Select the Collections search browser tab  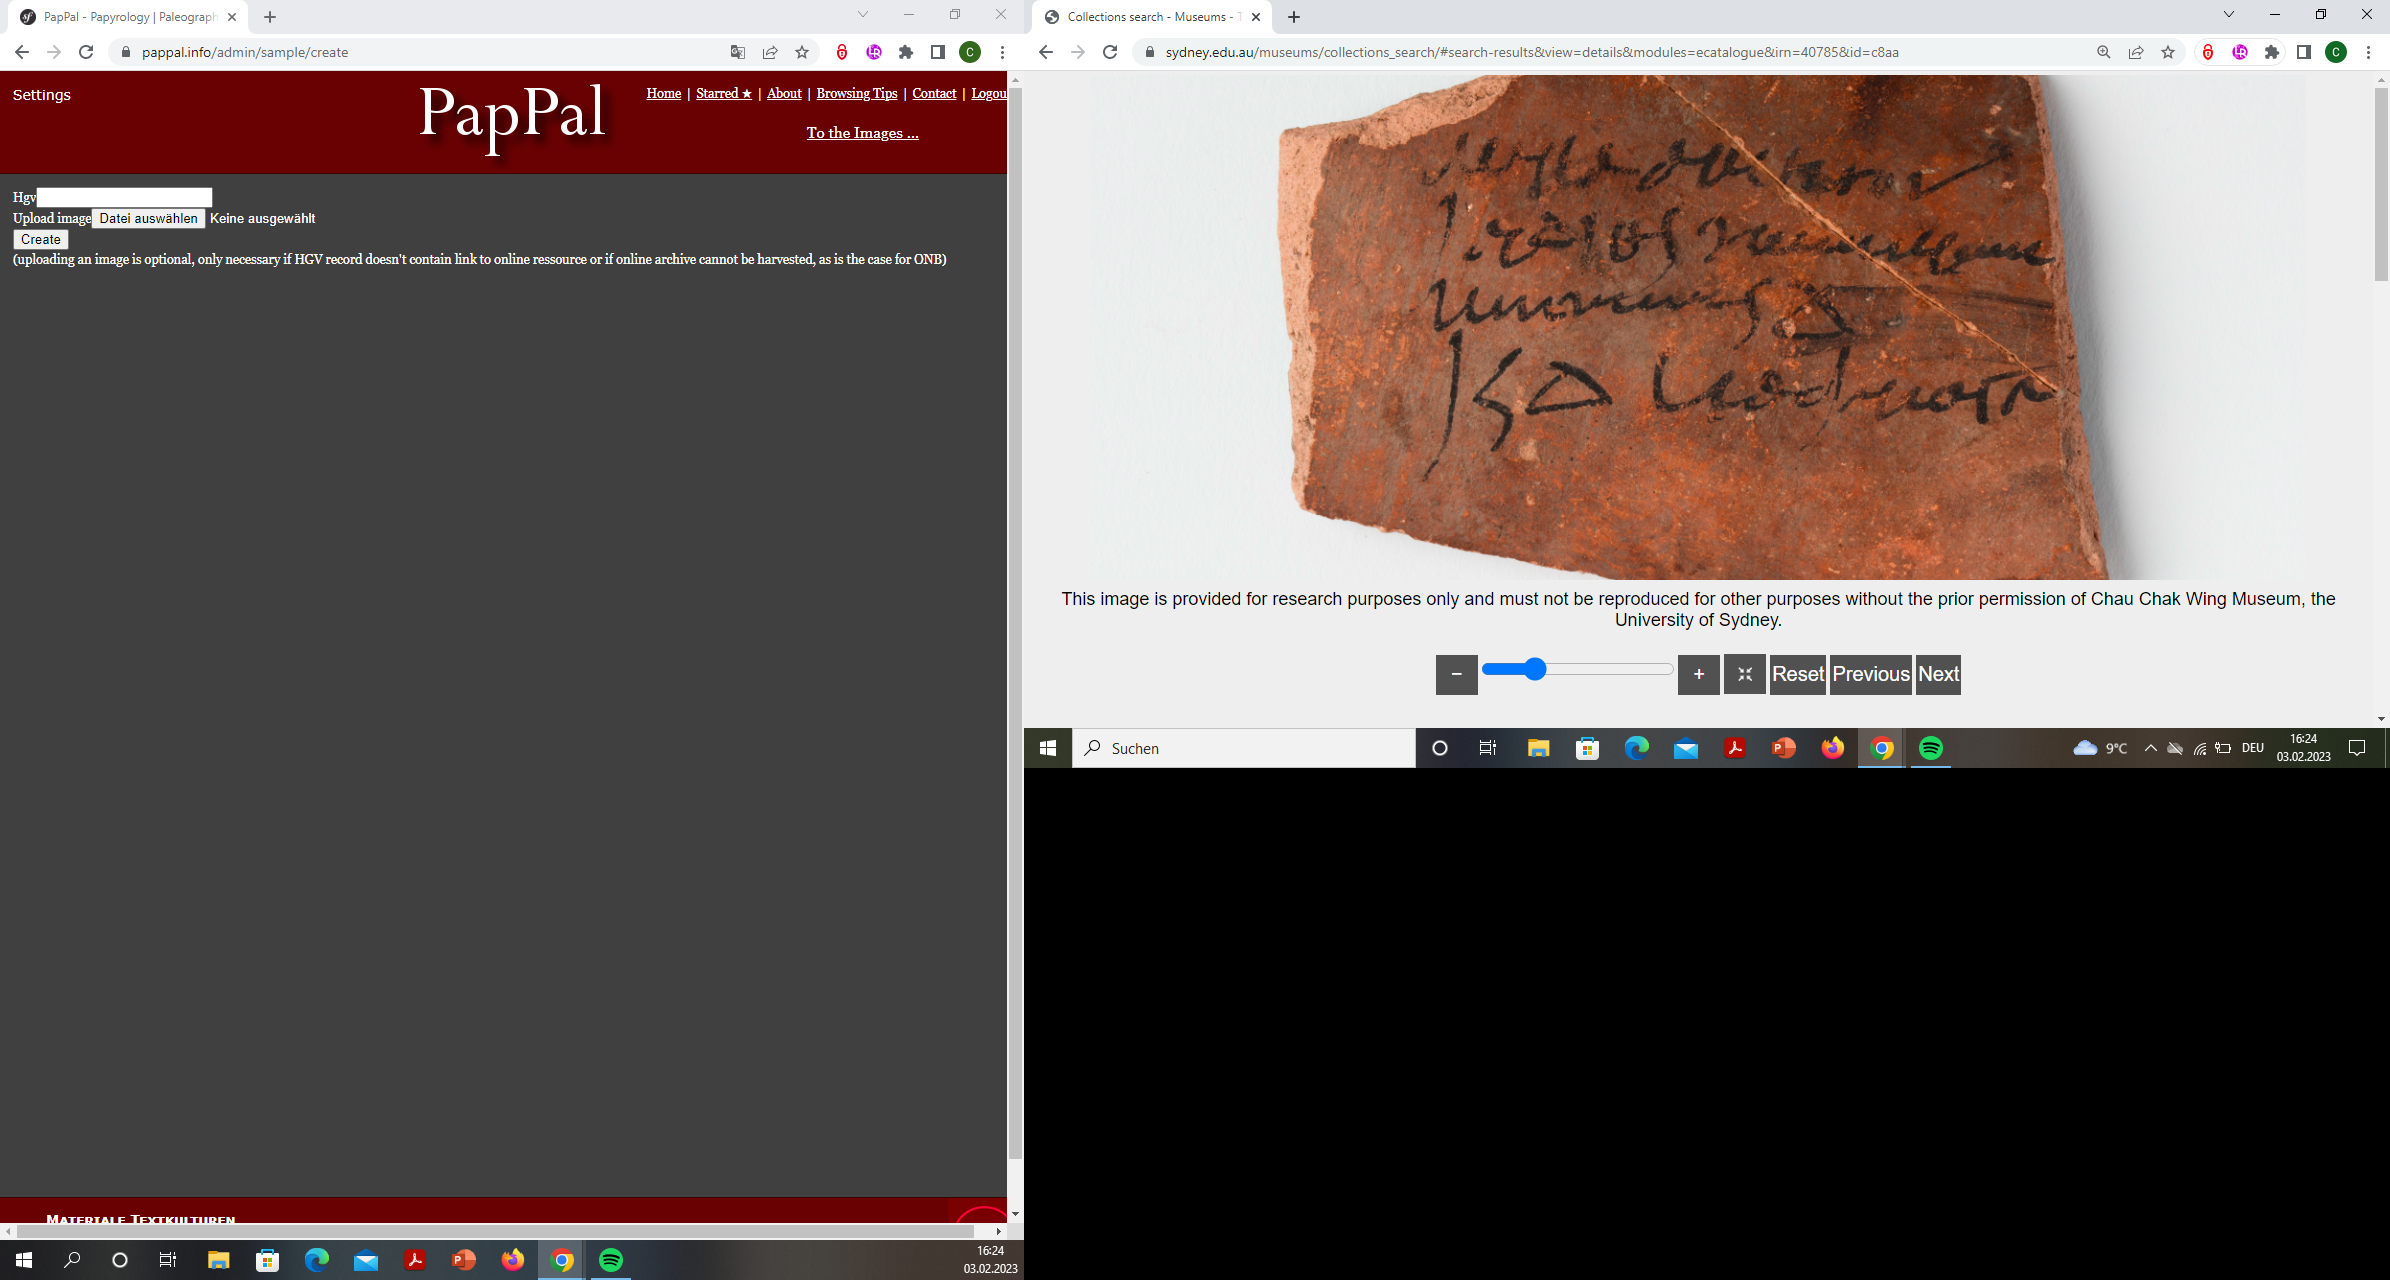pyautogui.click(x=1150, y=17)
